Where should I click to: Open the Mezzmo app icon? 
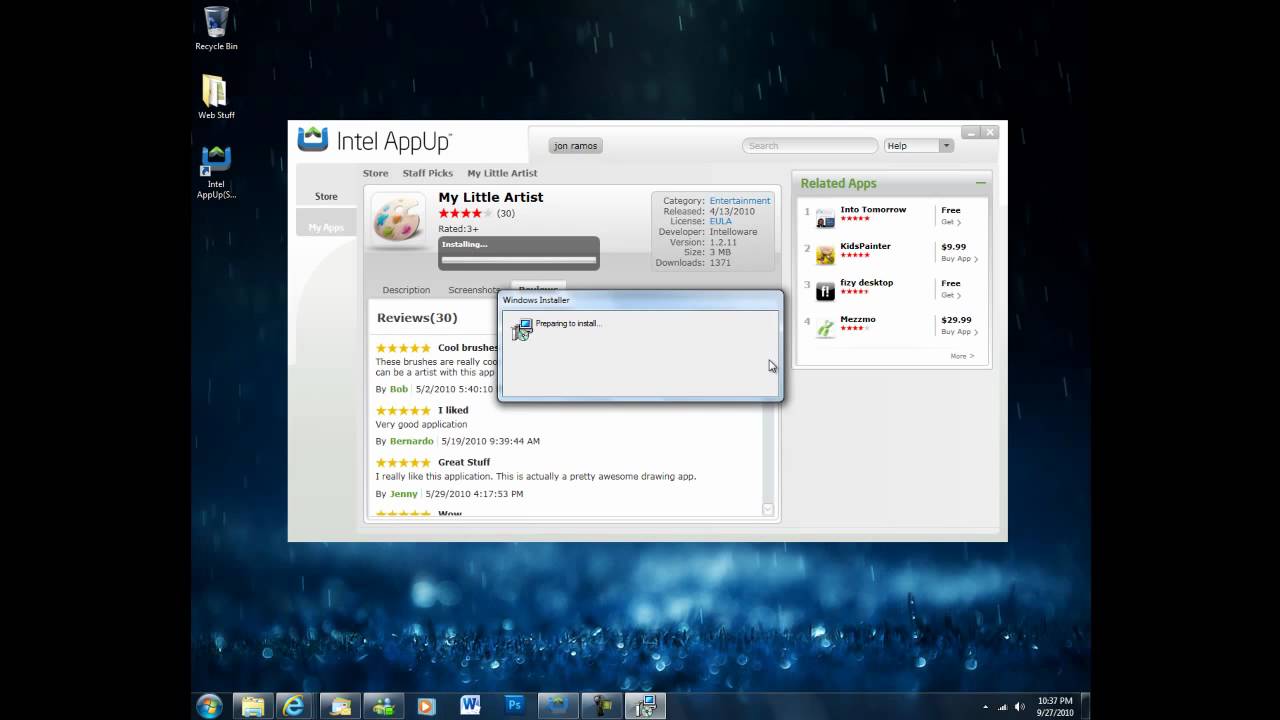825,327
